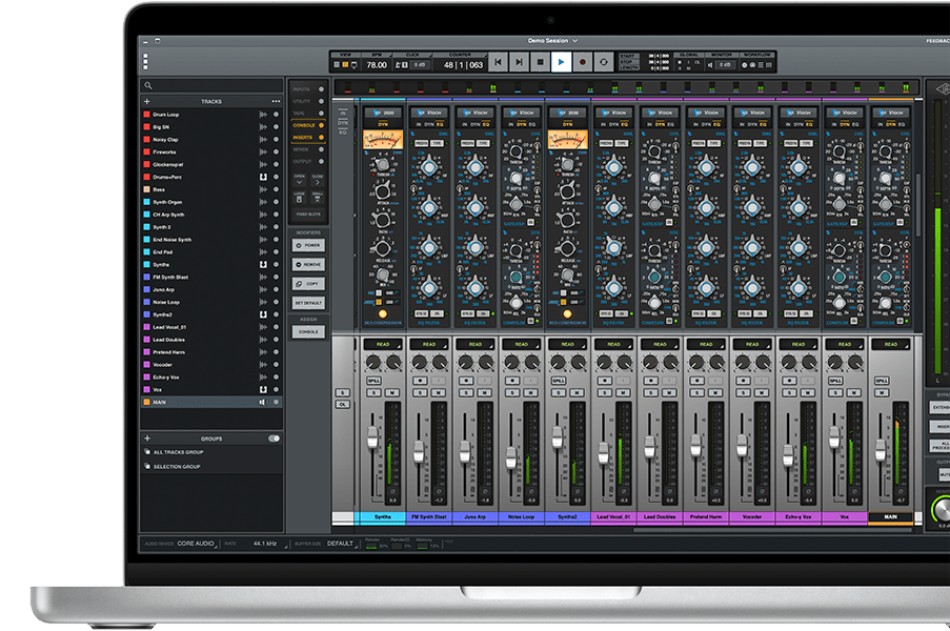Toggle the SENDS section visibility
Image resolution: width=950 pixels, height=631 pixels.
321,149
